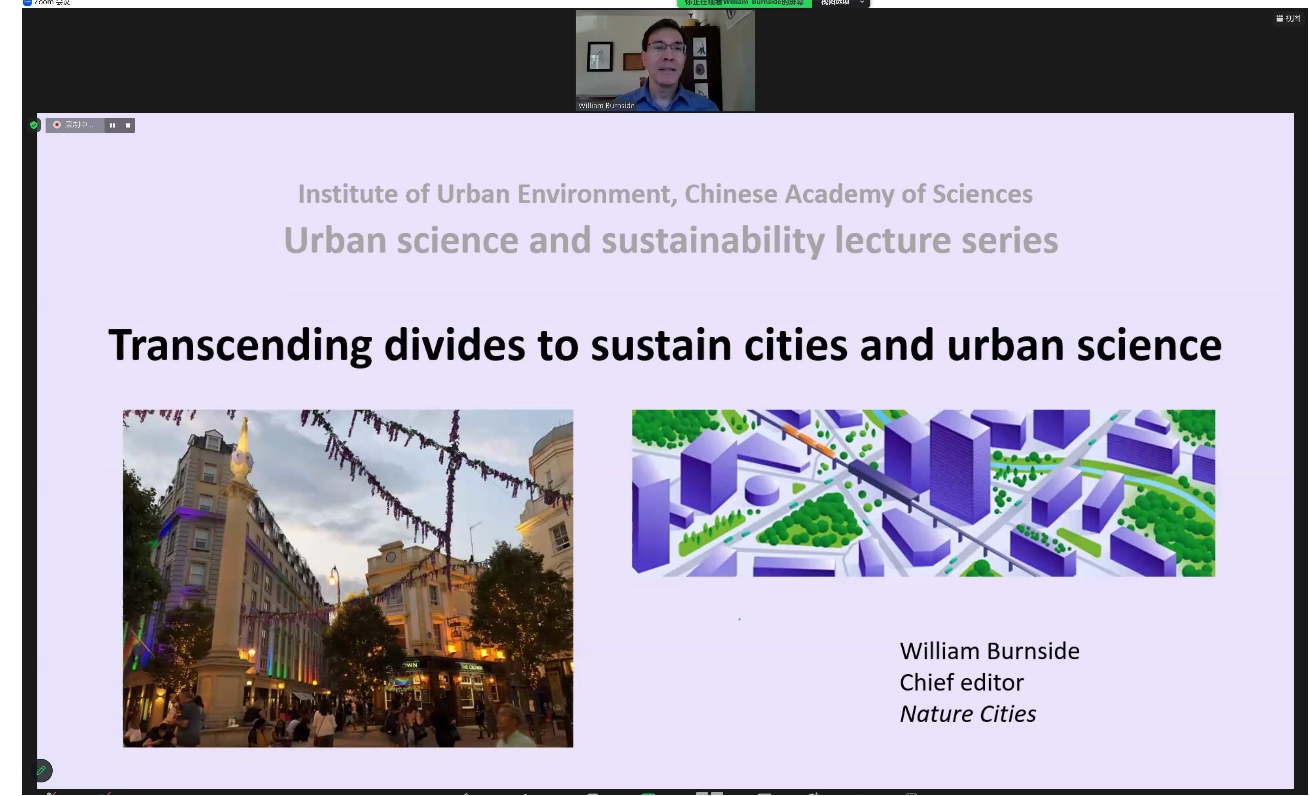This screenshot has width=1309, height=796.
Task: Click the green annotate pencil icon
Action: pyautogui.click(x=41, y=770)
